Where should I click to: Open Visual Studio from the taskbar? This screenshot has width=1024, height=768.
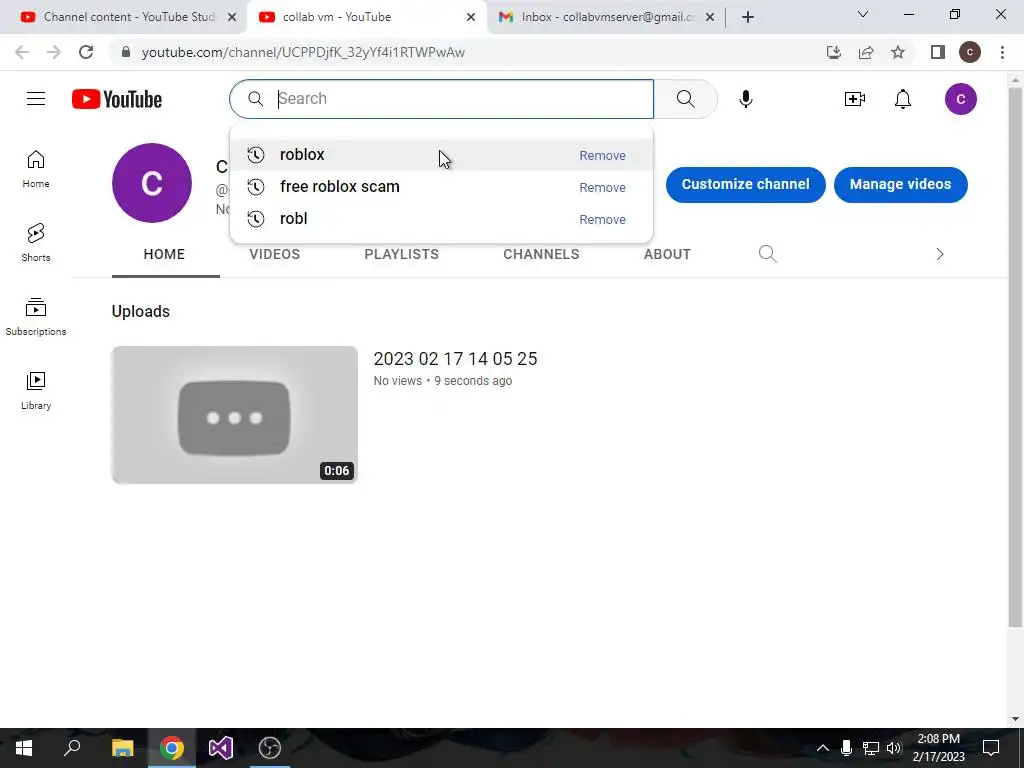tap(221, 748)
